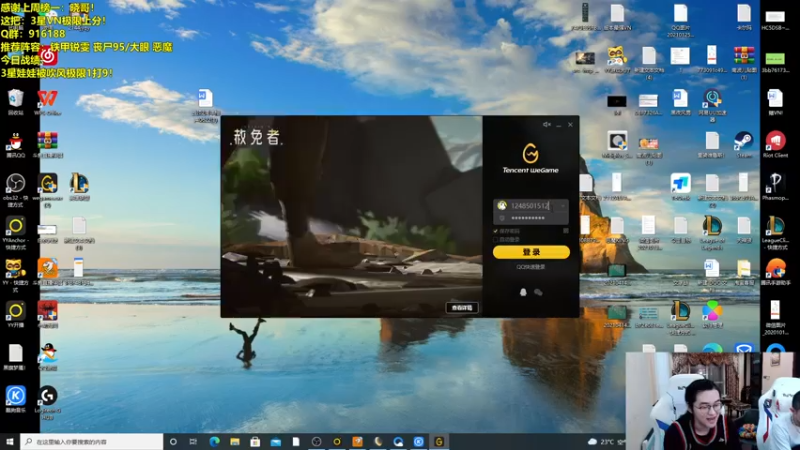Open the LeagueCL 快捷方式 shortcut
Viewport: 800px width, 450px height.
(x=775, y=233)
